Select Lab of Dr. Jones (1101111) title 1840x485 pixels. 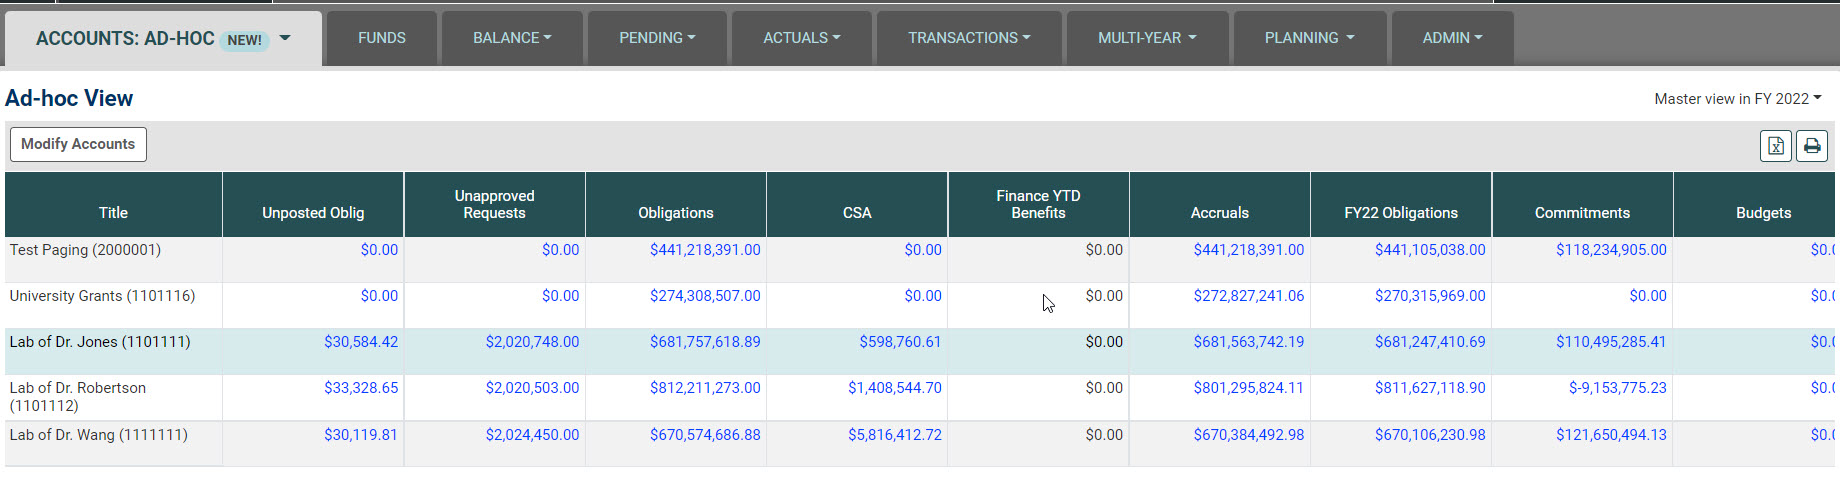point(100,342)
